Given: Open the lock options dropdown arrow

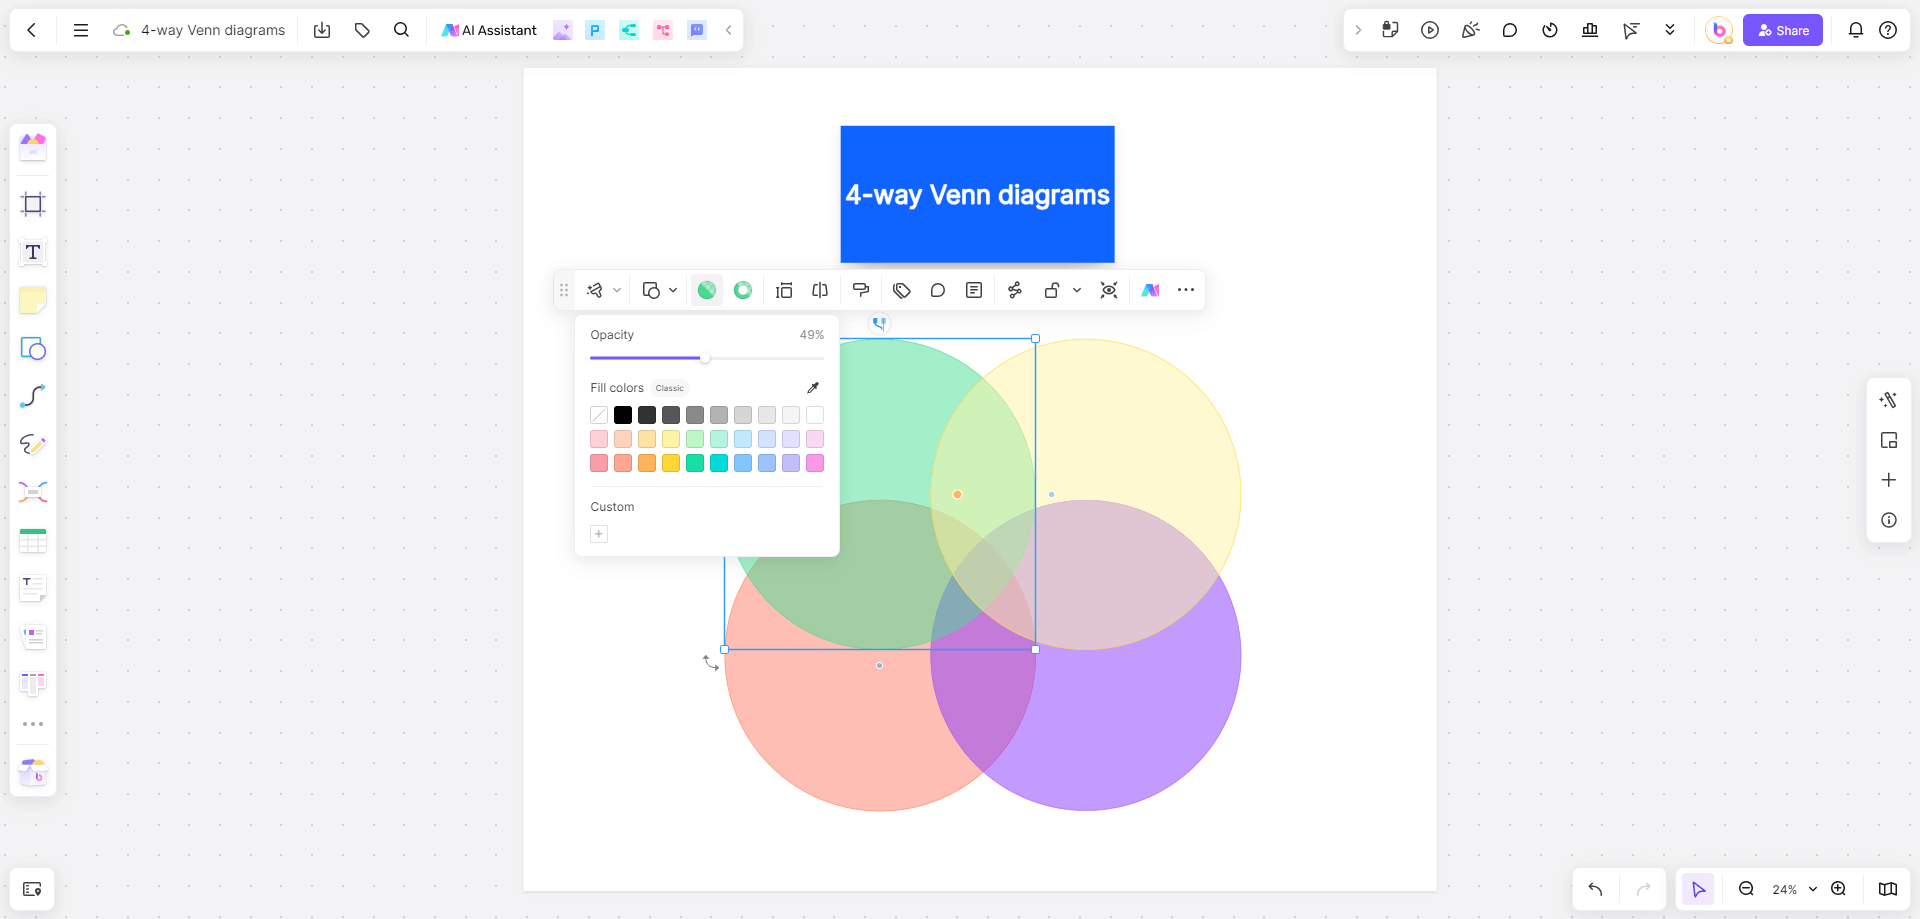Looking at the screenshot, I should click(1077, 290).
